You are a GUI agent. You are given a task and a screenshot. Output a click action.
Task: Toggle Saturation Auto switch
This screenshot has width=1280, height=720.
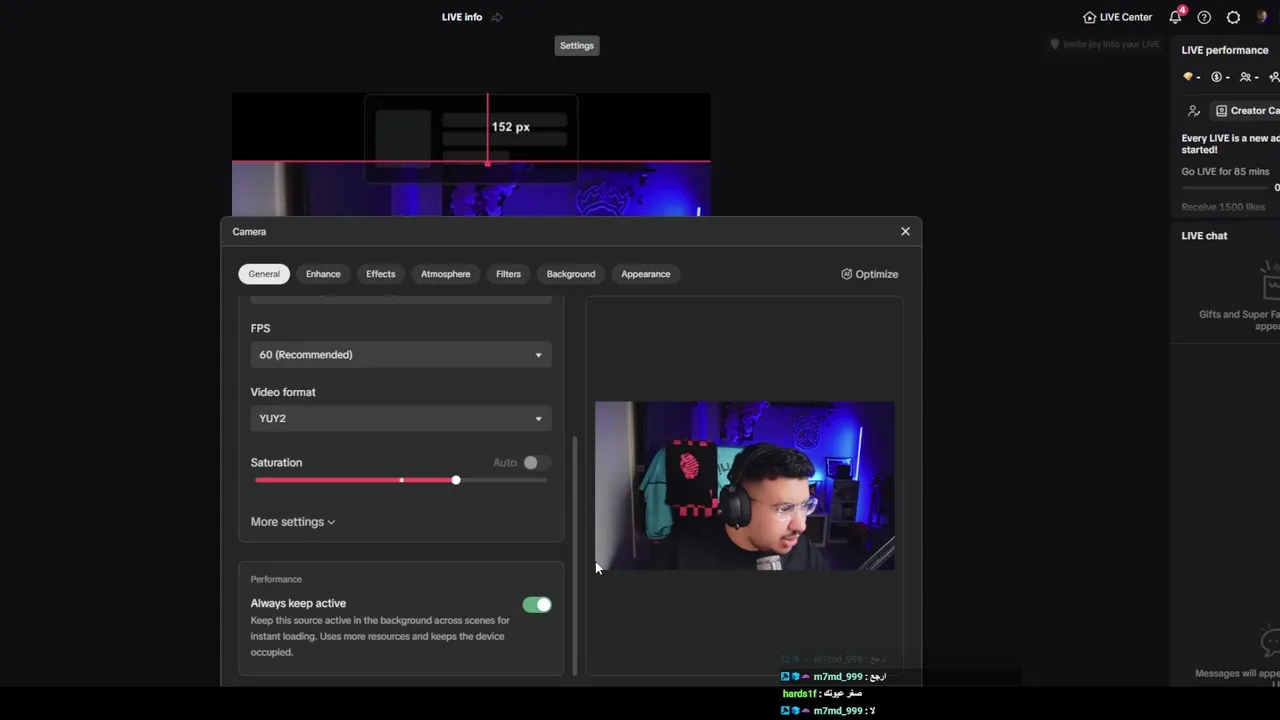click(536, 462)
